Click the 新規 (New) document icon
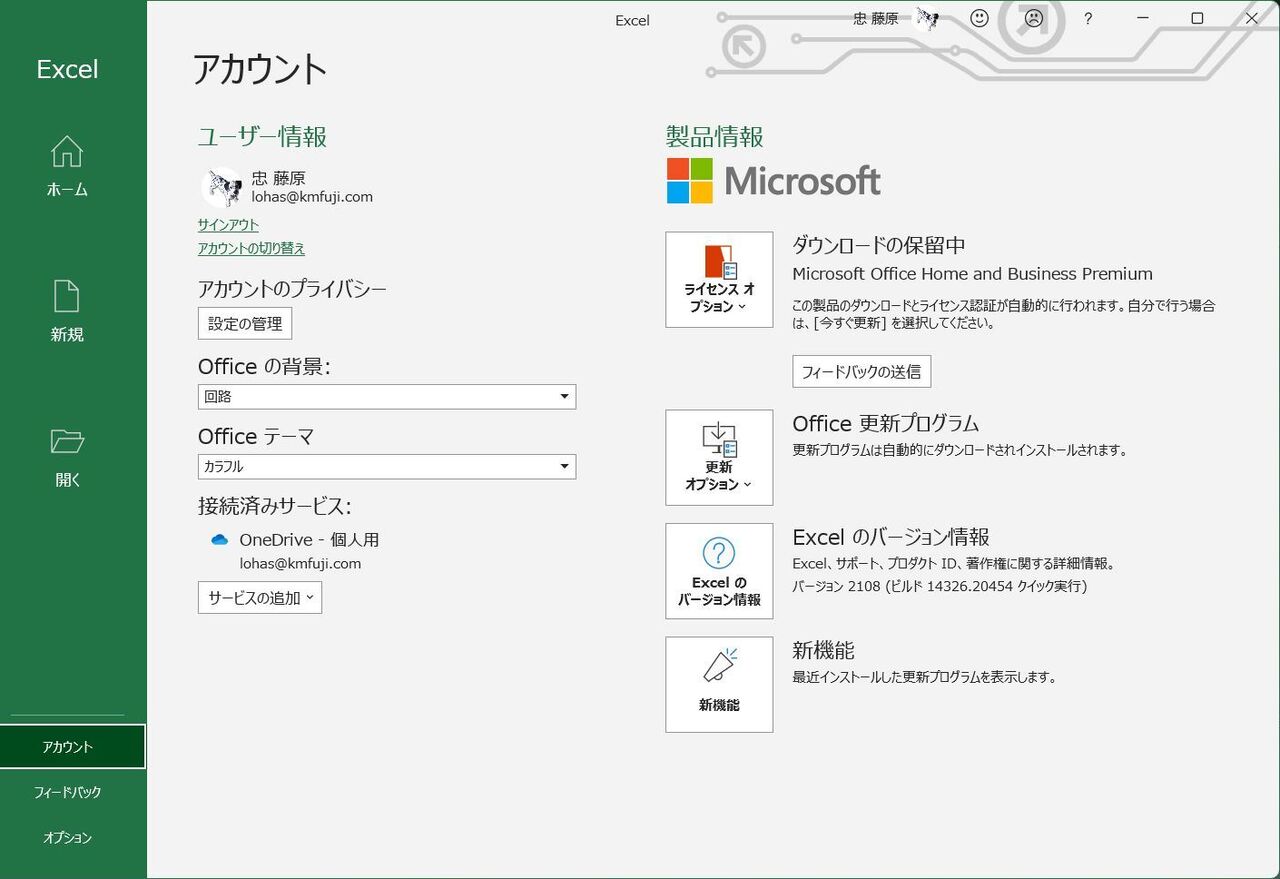1280x879 pixels. tap(67, 296)
